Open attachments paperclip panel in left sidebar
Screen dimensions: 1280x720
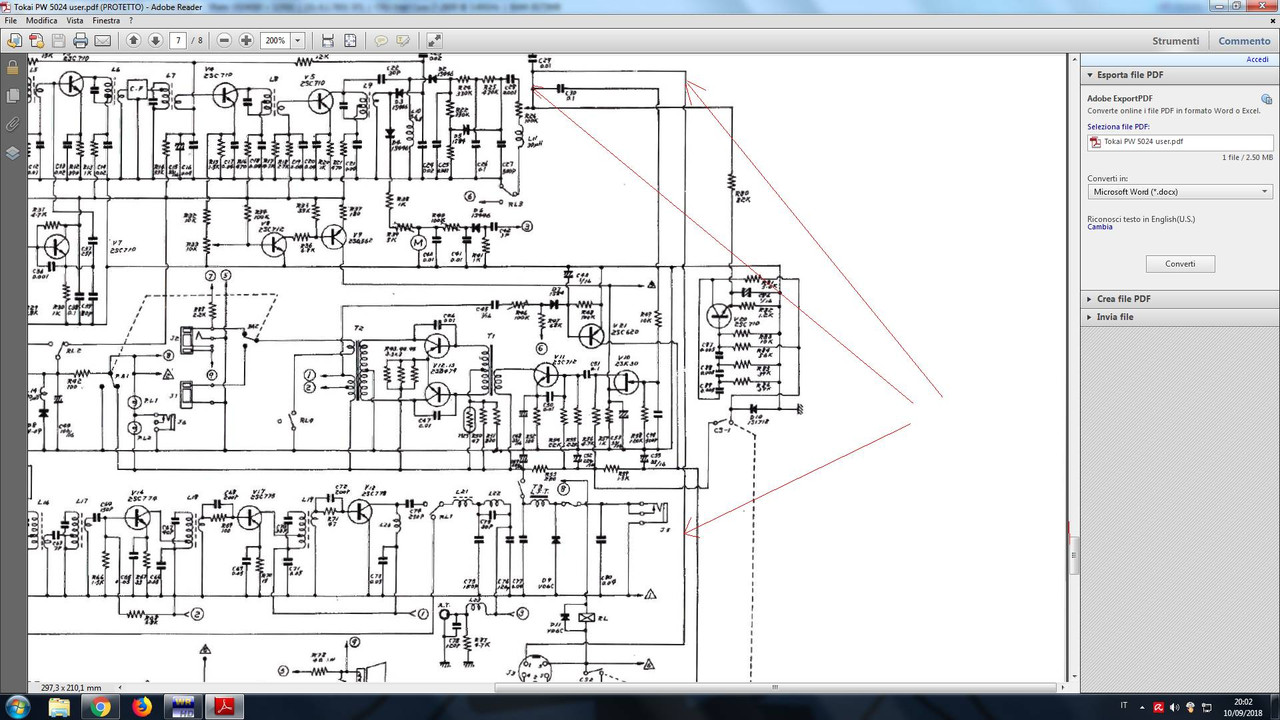tap(12, 125)
